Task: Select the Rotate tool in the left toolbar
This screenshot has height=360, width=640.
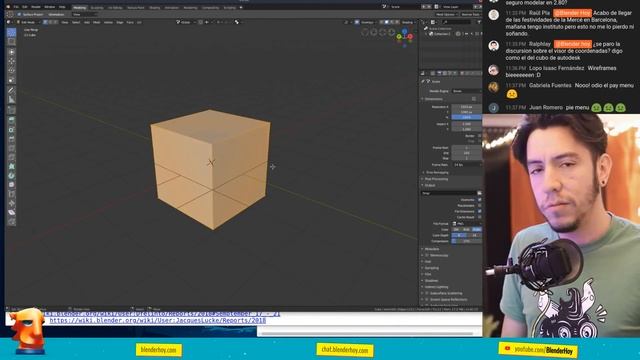Action: (x=11, y=71)
